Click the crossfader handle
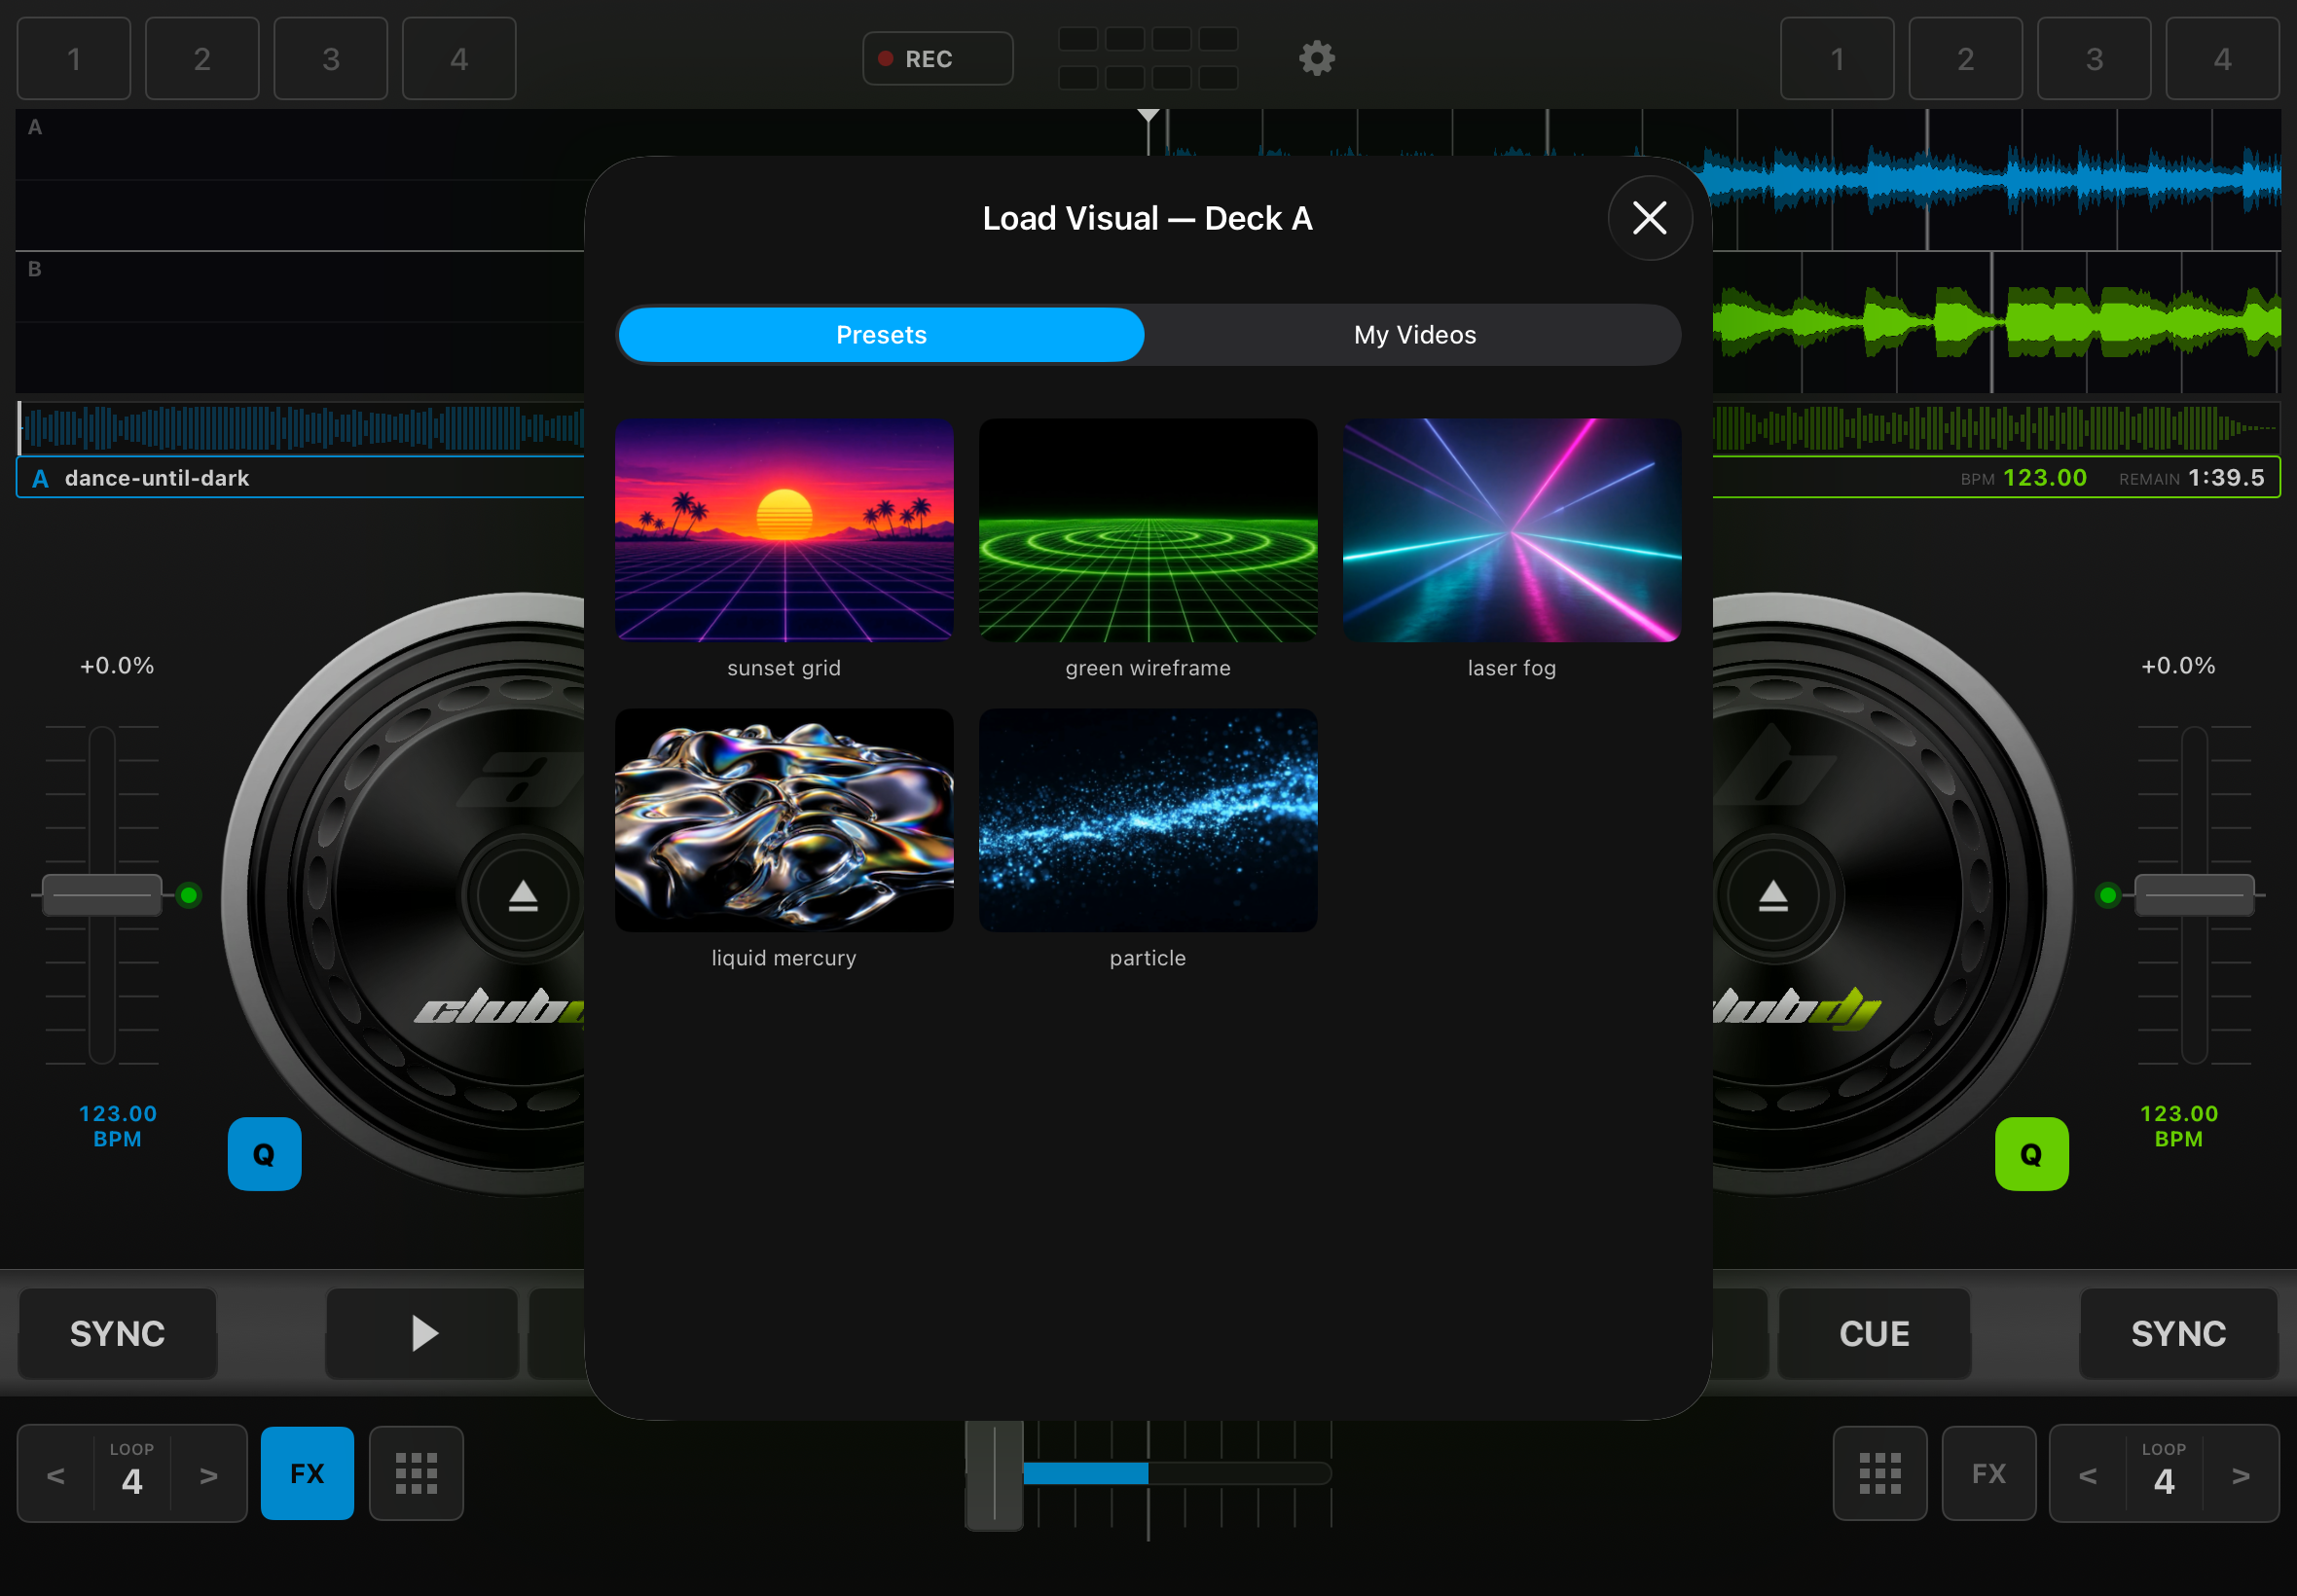 coord(994,1475)
